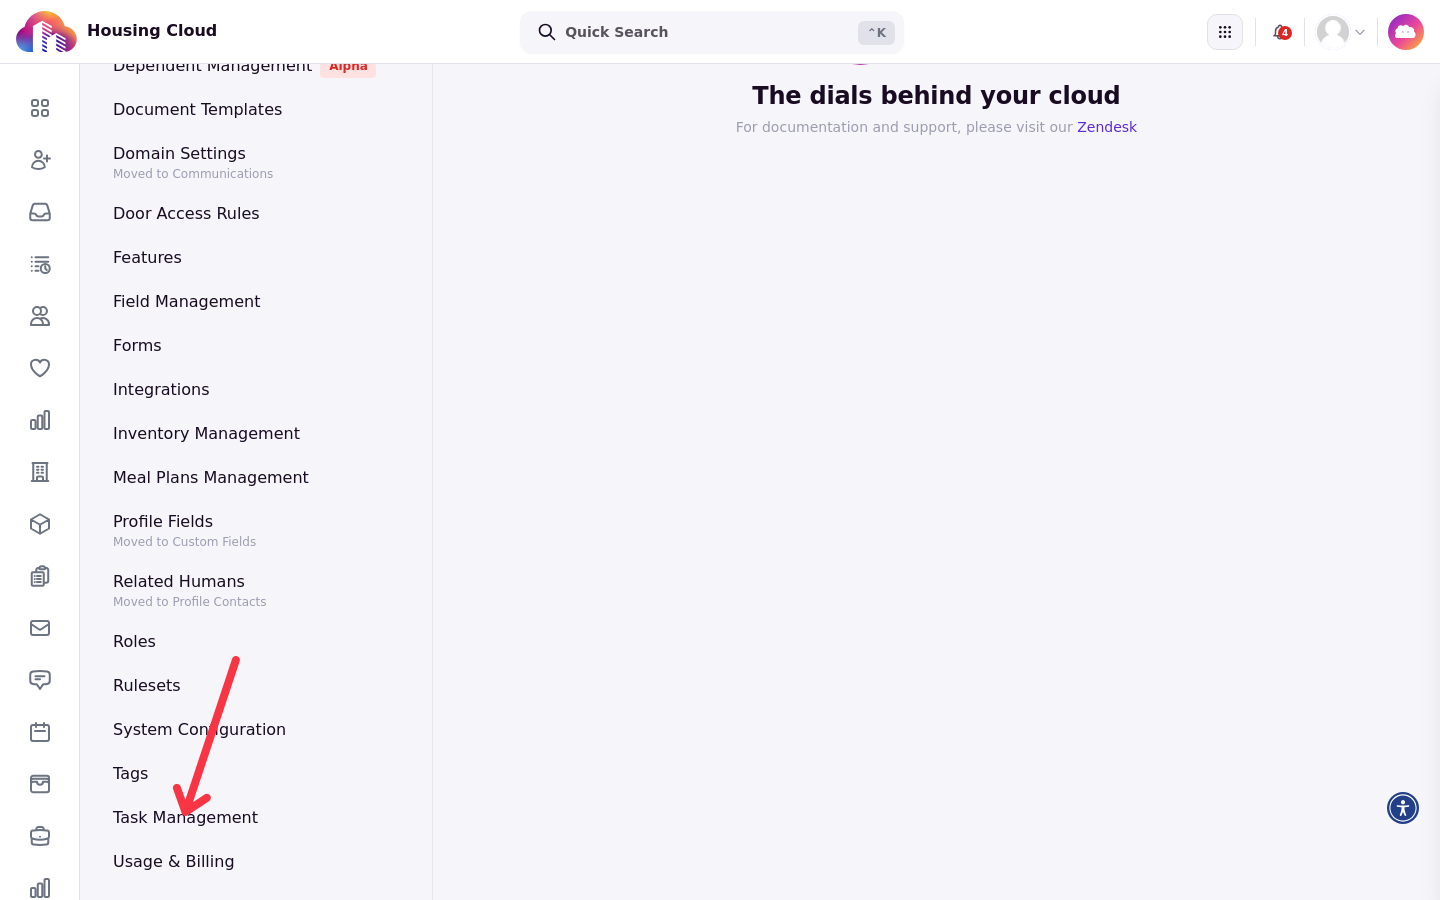Select Forms in settings menu
Image resolution: width=1440 pixels, height=900 pixels.
137,345
